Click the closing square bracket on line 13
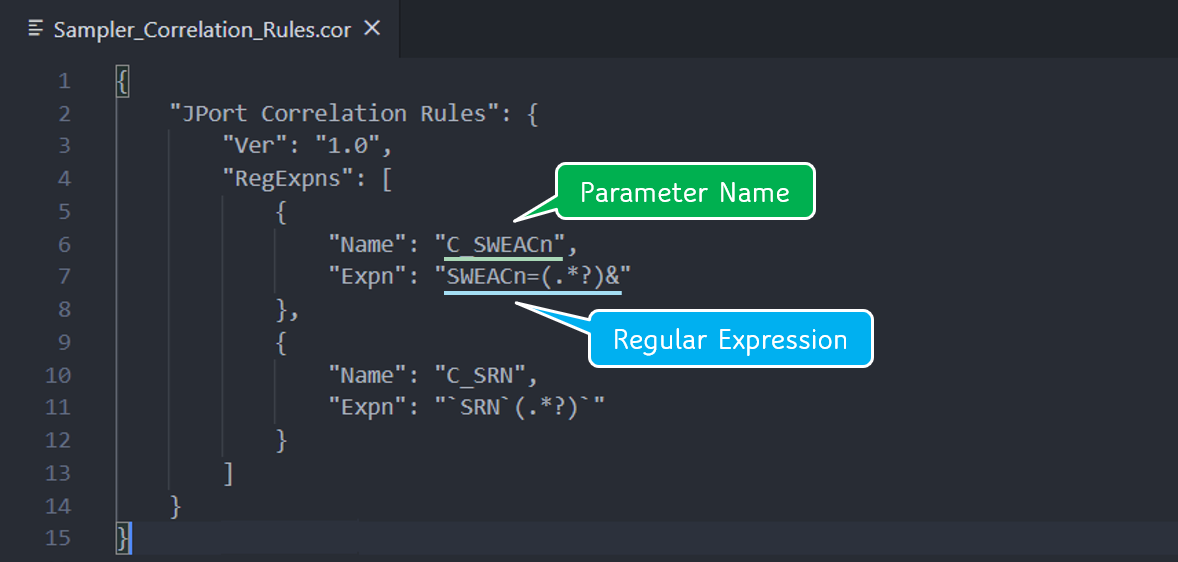 pos(229,473)
